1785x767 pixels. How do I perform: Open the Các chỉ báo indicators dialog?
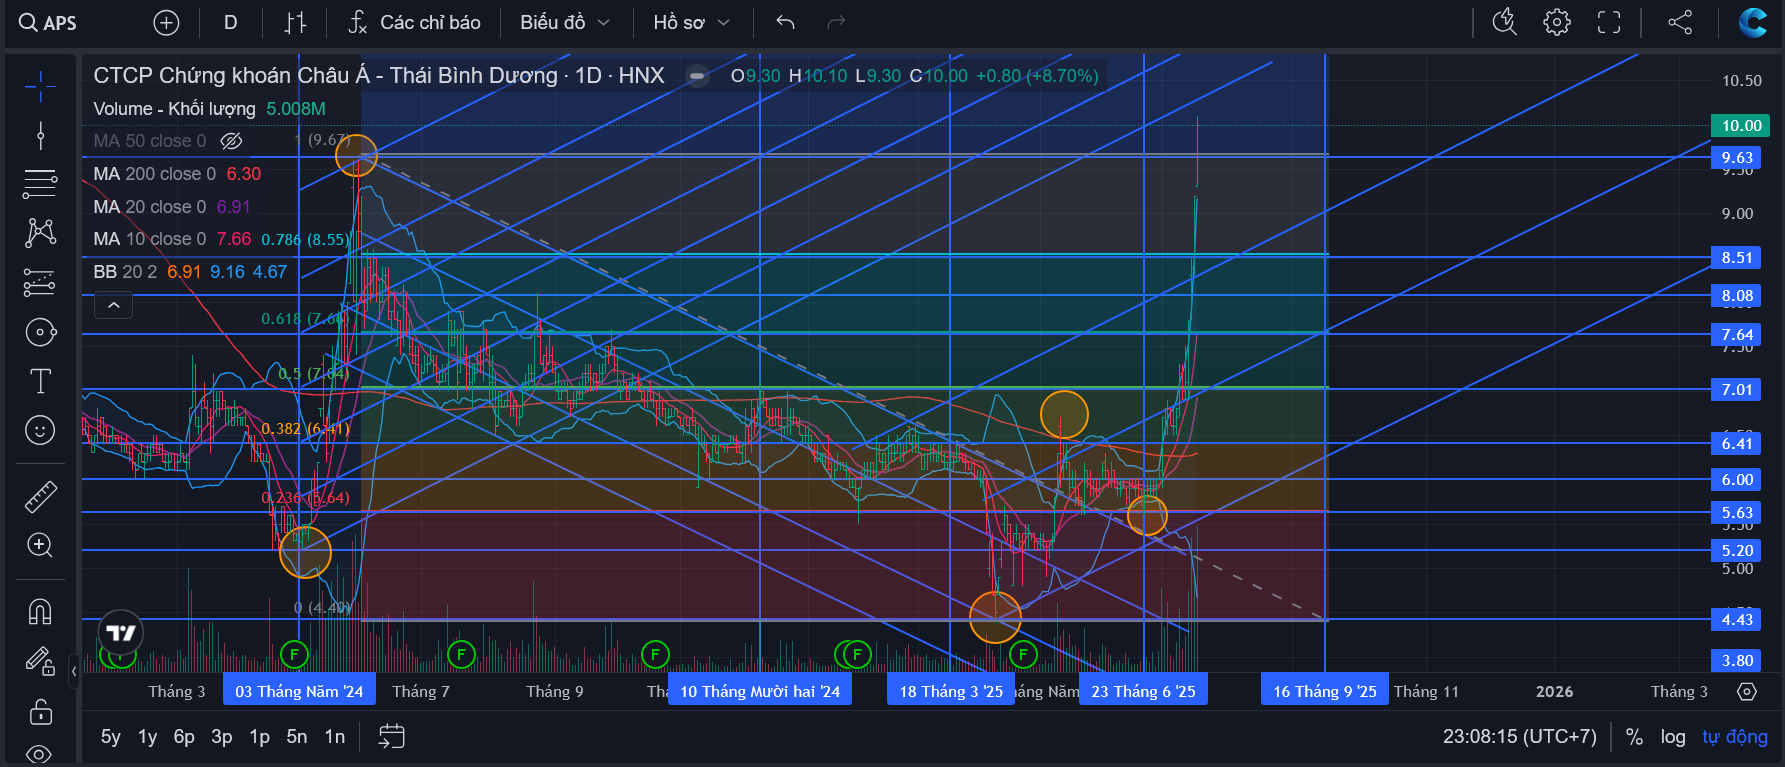point(414,23)
